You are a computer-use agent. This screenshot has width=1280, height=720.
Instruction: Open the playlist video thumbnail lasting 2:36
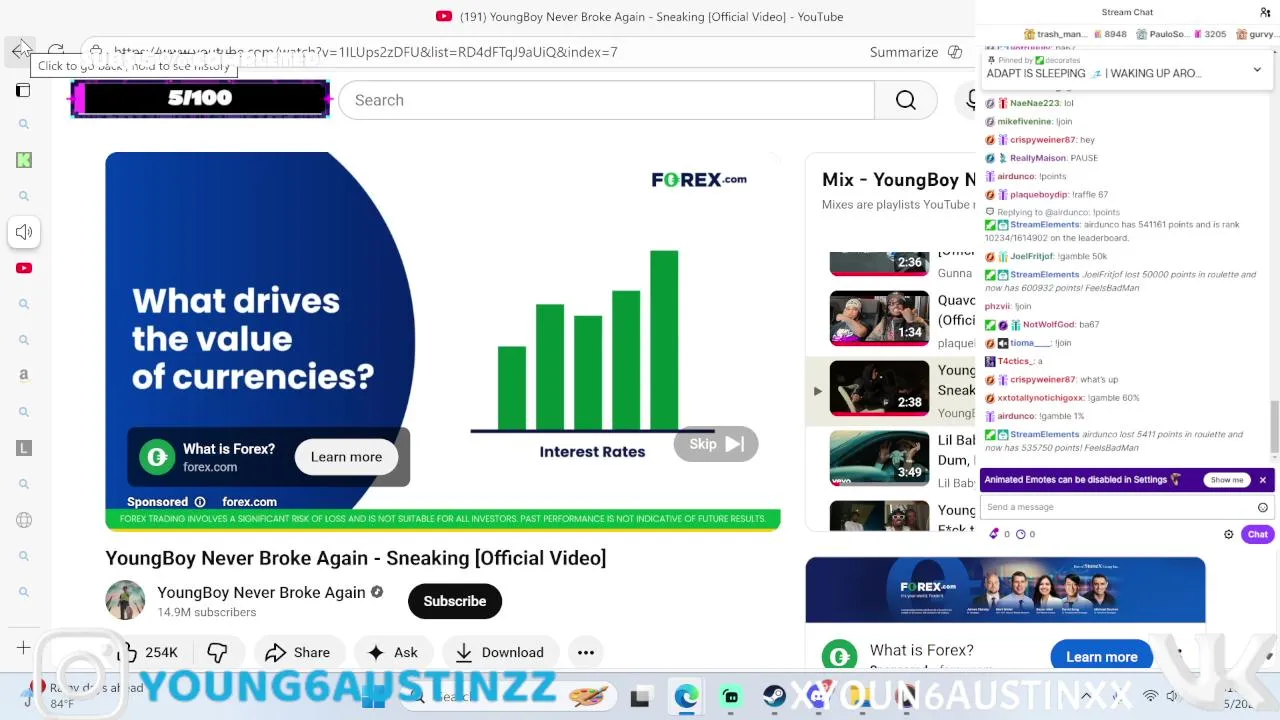[879, 264]
